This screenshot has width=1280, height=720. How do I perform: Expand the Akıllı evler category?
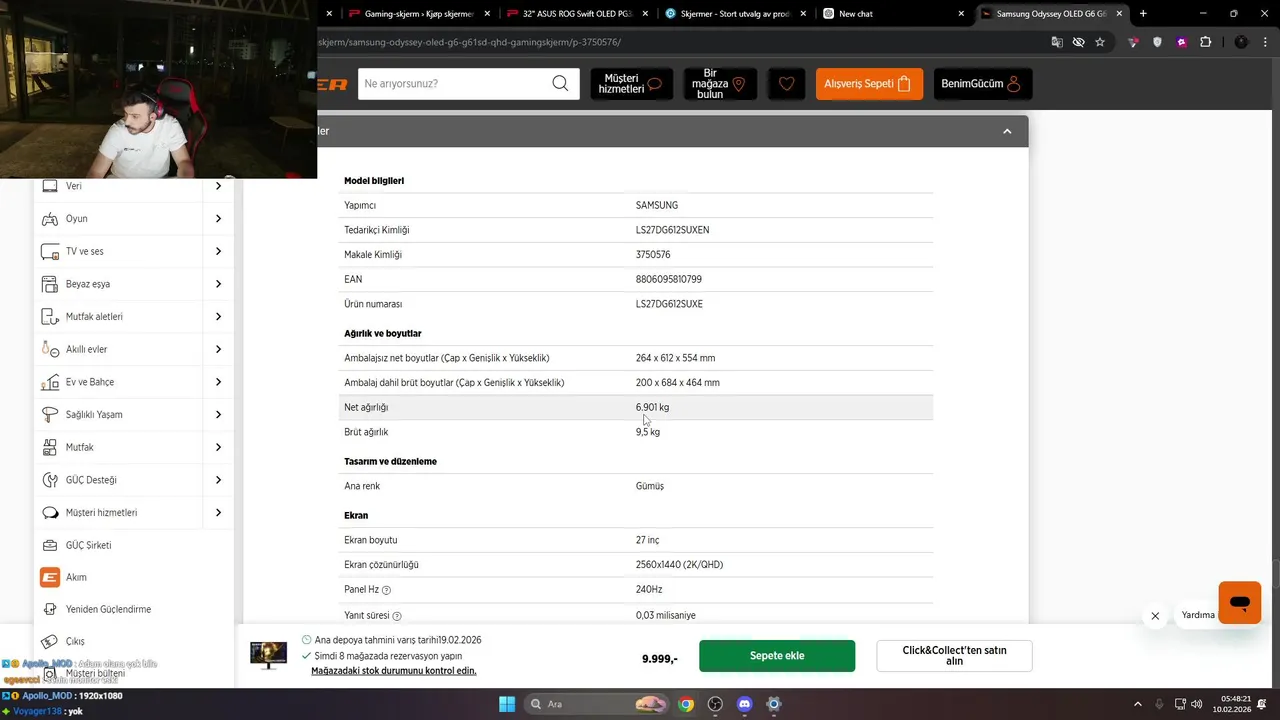coord(218,349)
